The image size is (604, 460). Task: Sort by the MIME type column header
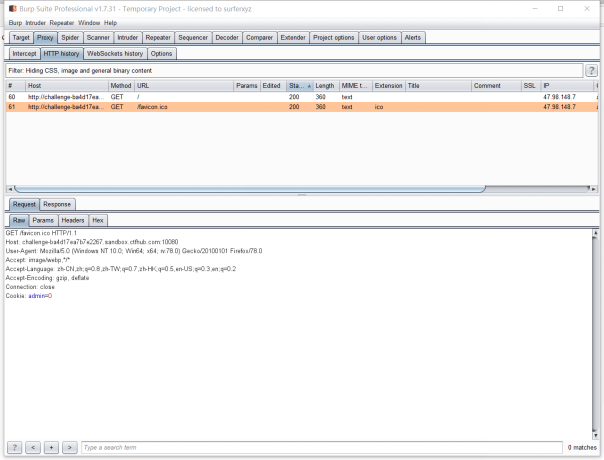(x=355, y=86)
